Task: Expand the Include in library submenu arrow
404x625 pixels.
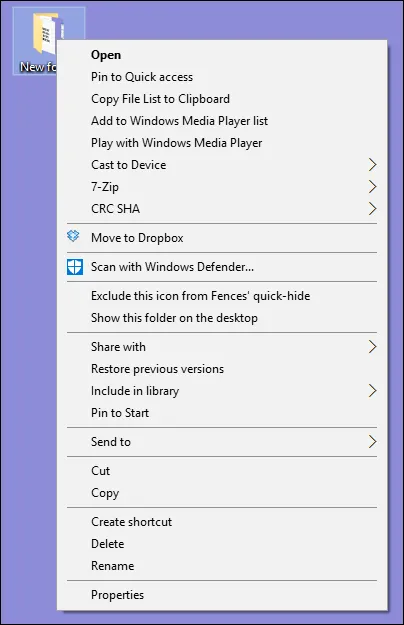Action: point(372,391)
